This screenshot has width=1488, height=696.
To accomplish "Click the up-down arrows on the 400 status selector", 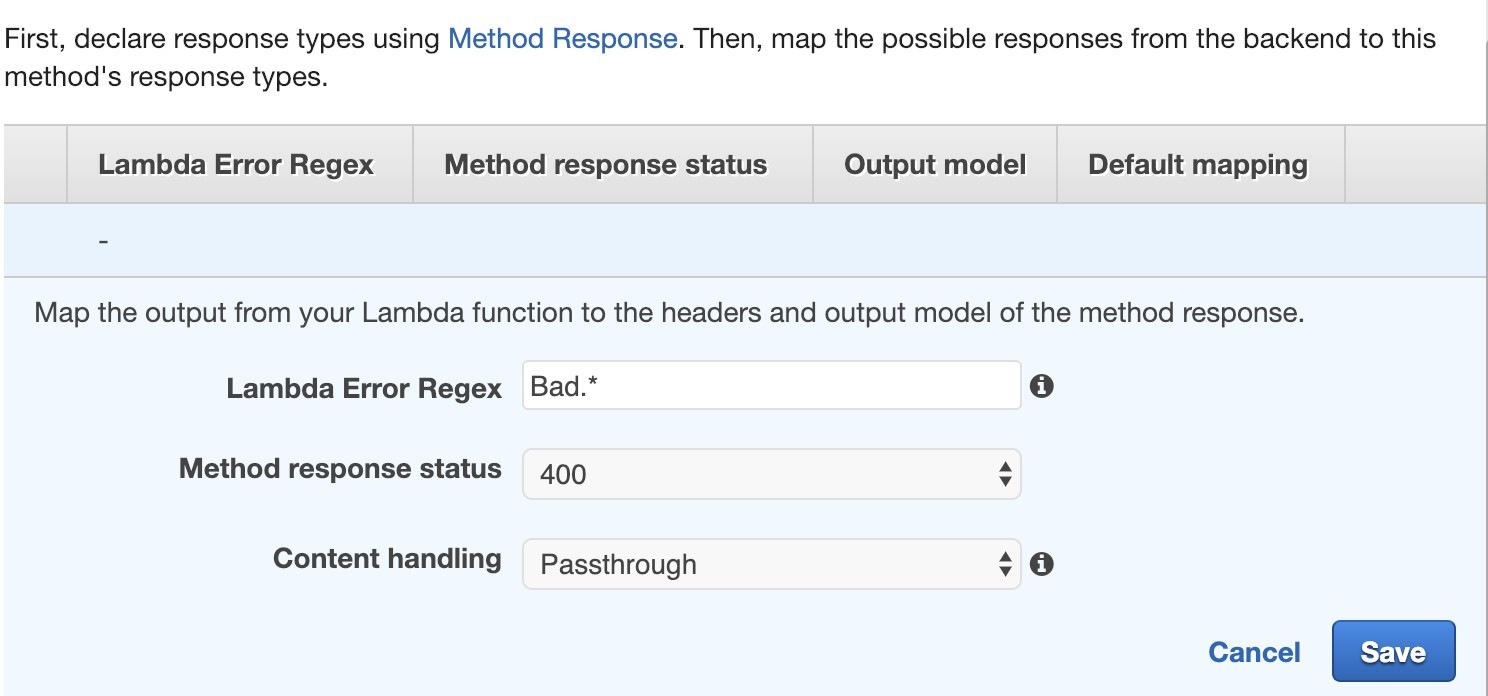I will coord(1005,474).
